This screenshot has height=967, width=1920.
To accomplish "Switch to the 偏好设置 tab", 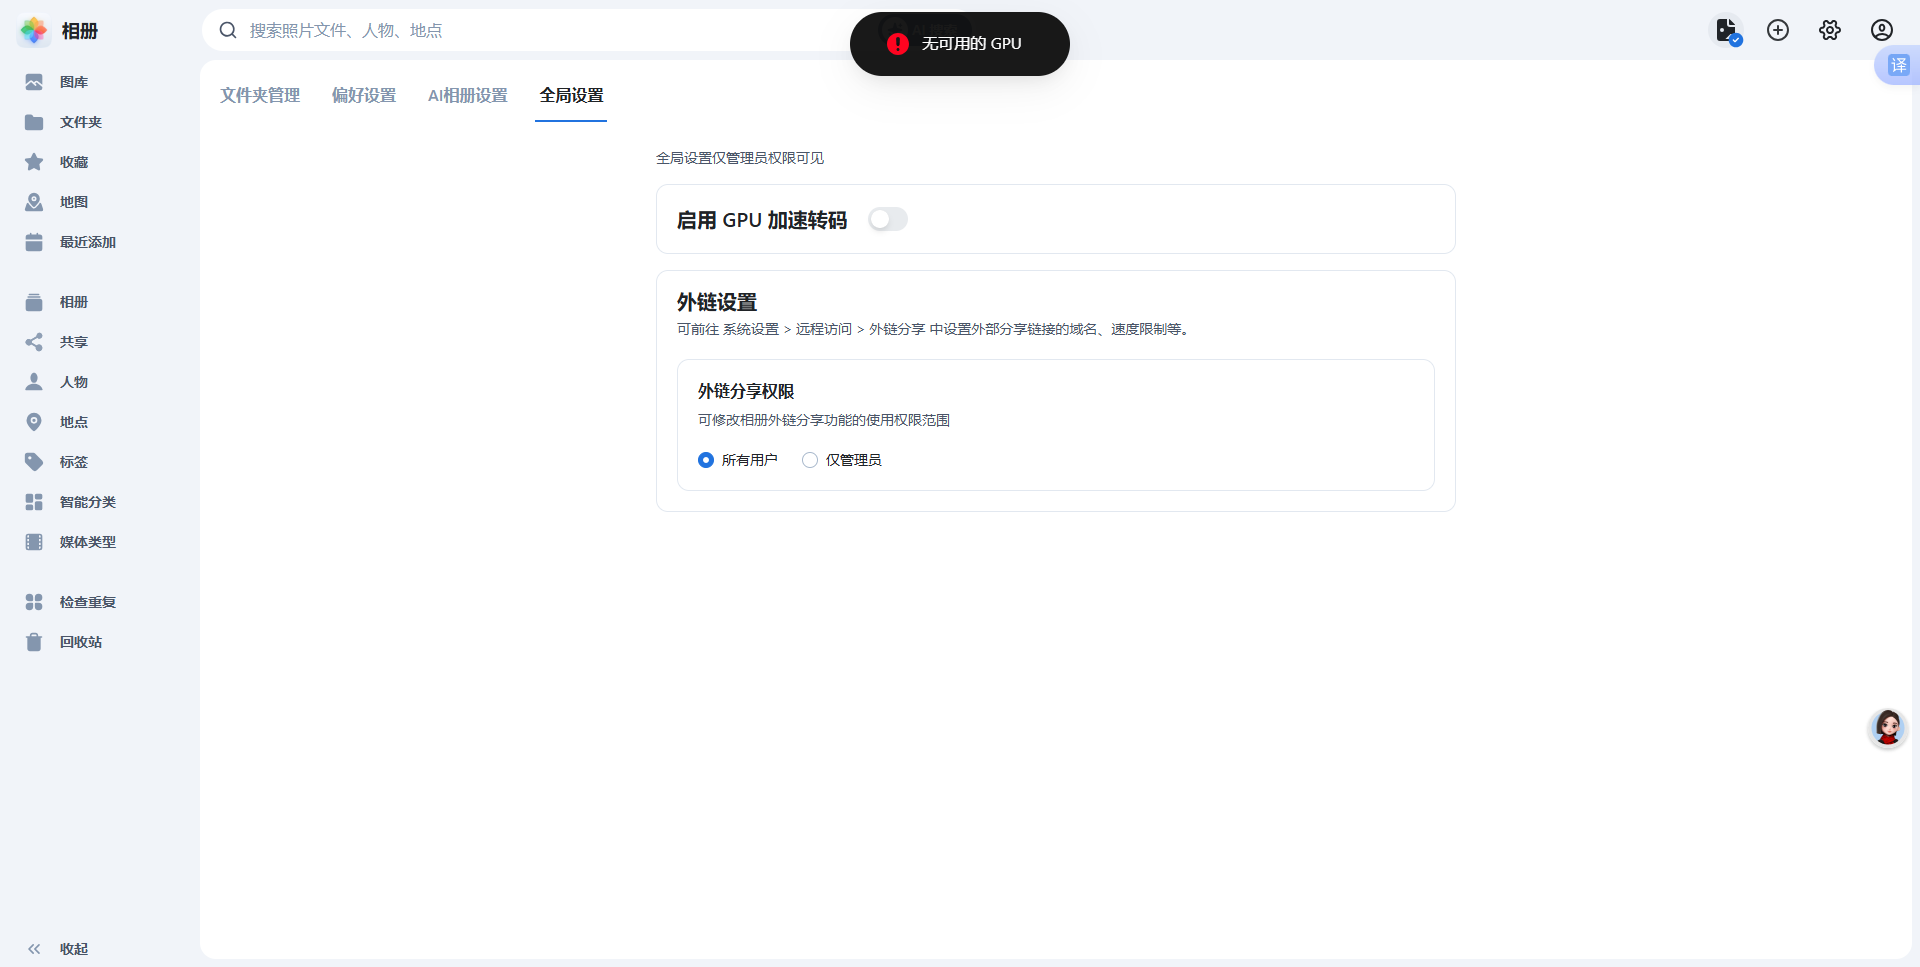I will coord(364,95).
